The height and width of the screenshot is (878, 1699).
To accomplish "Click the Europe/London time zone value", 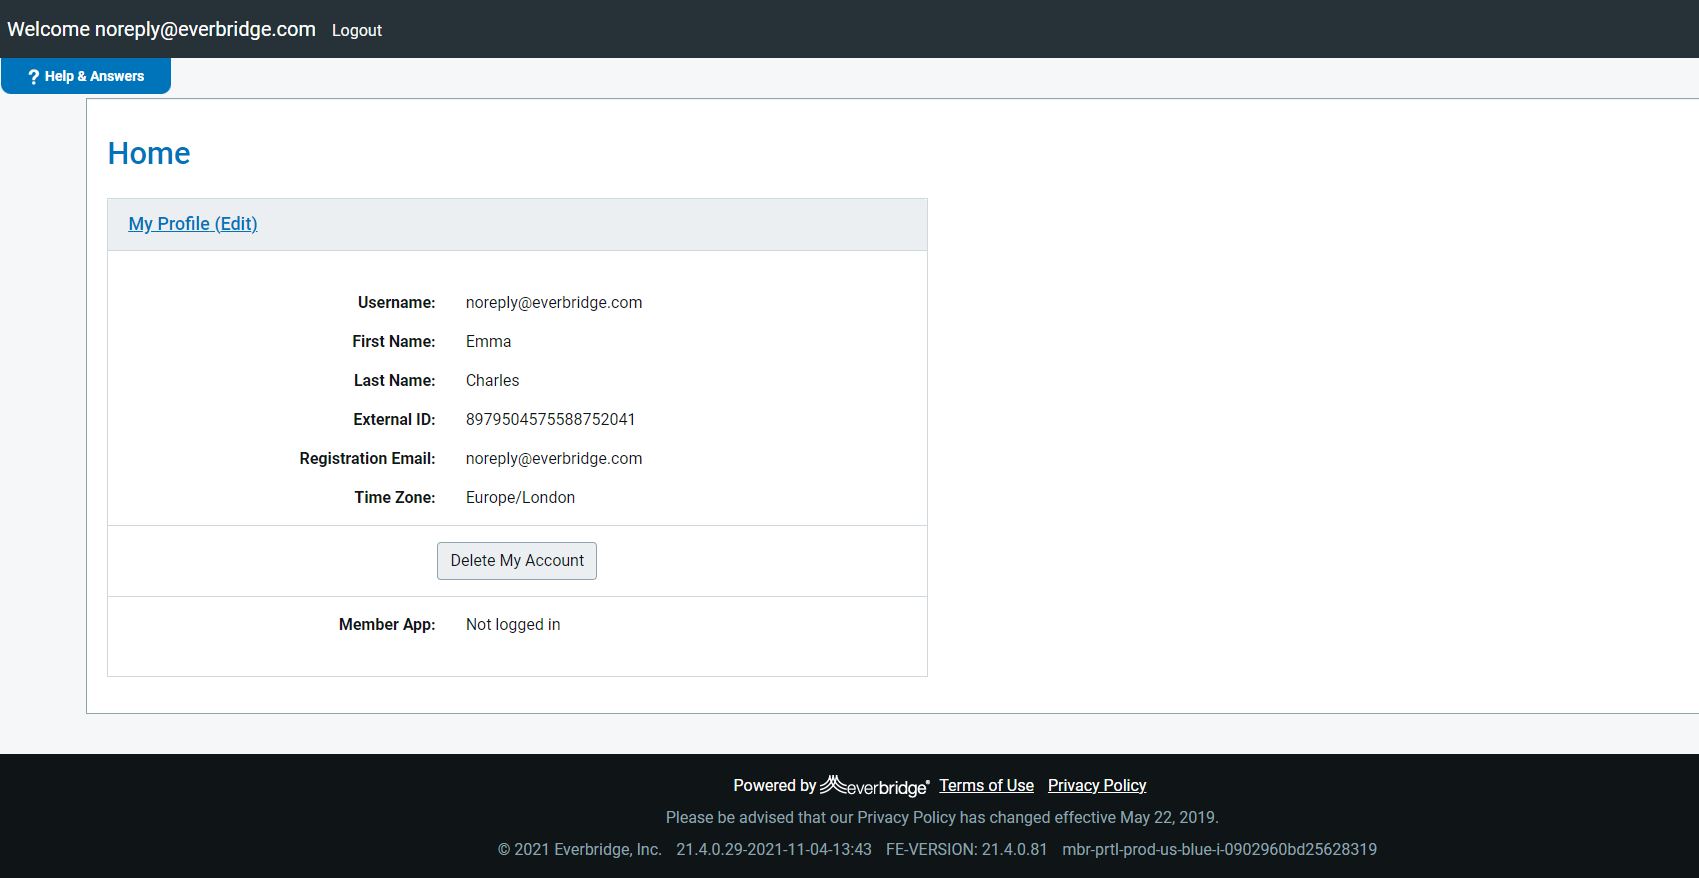I will 520,498.
